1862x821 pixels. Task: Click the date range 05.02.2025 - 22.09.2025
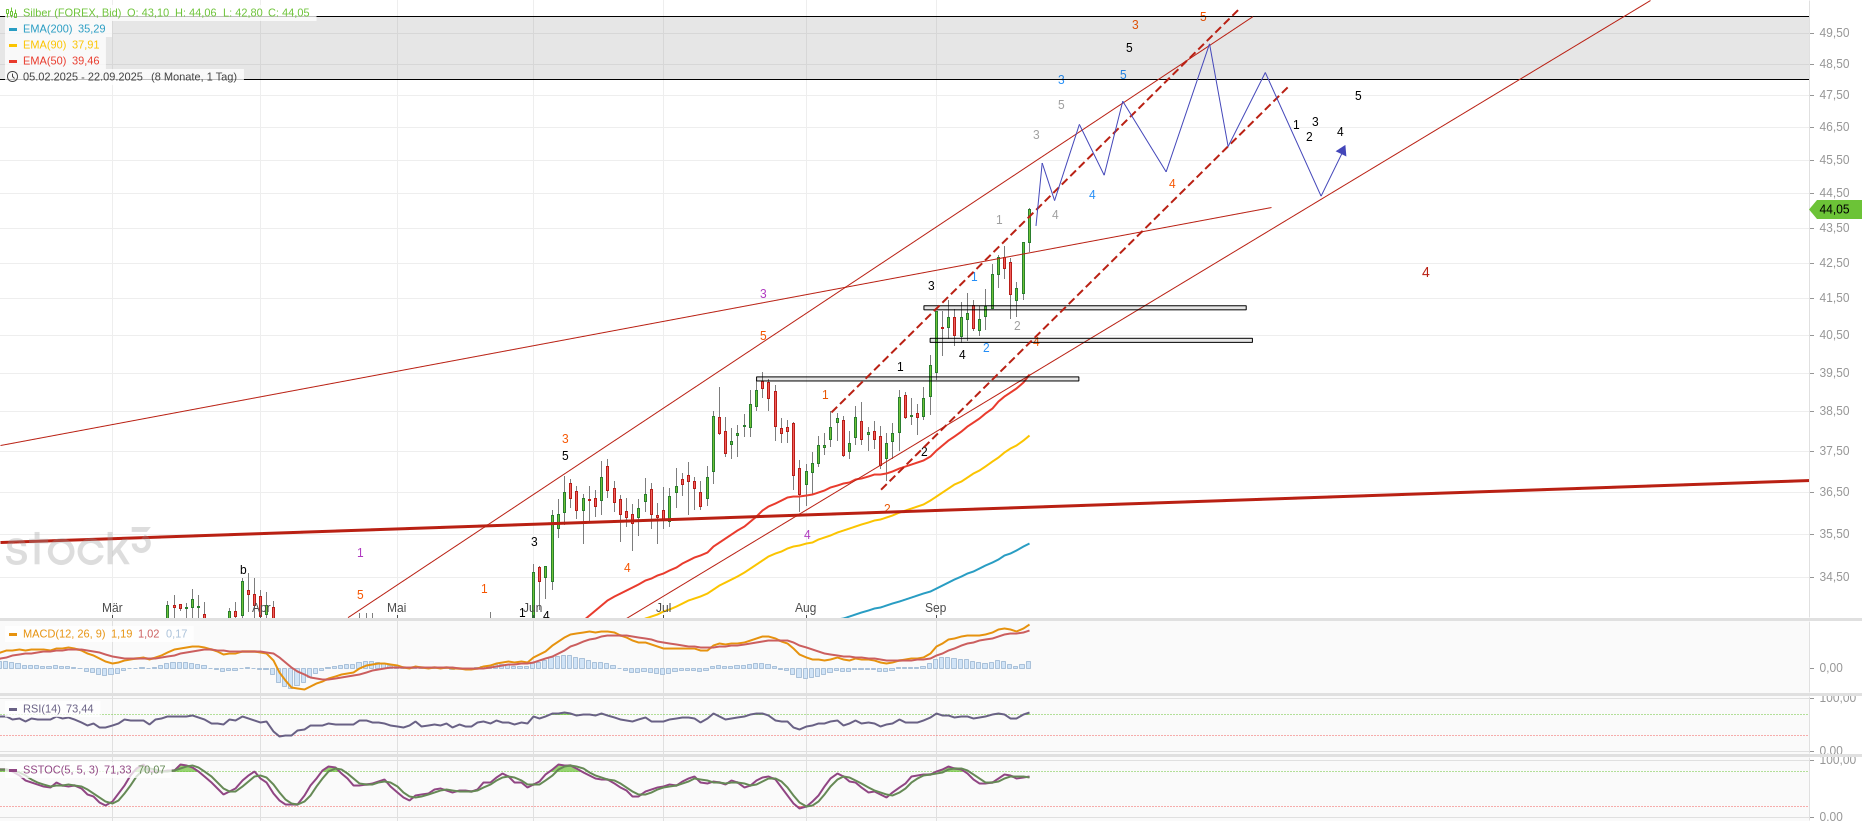(83, 77)
